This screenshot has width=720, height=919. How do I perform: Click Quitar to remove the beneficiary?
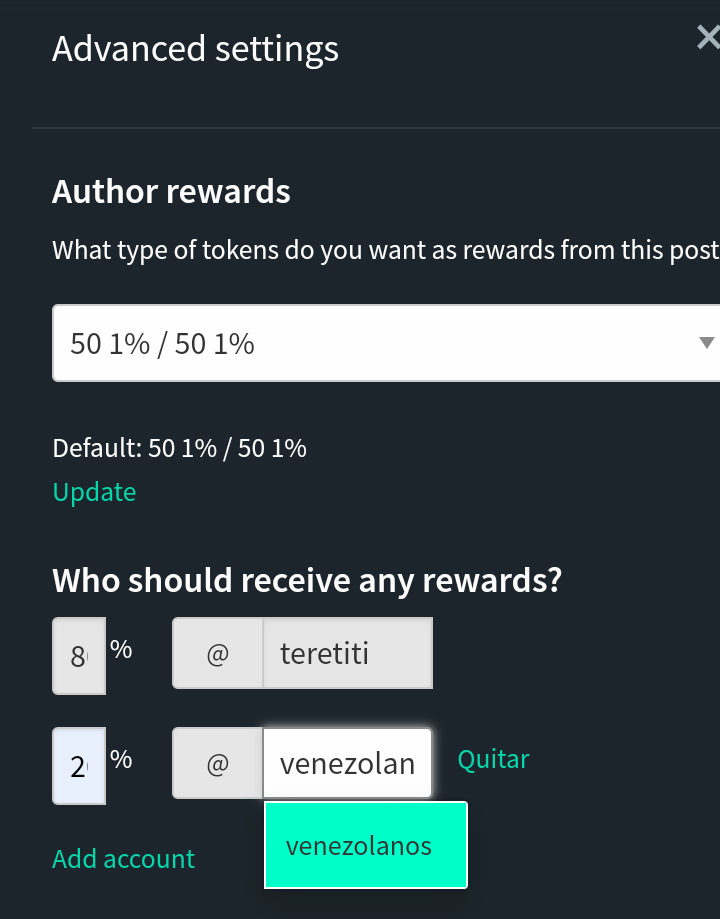pos(493,759)
